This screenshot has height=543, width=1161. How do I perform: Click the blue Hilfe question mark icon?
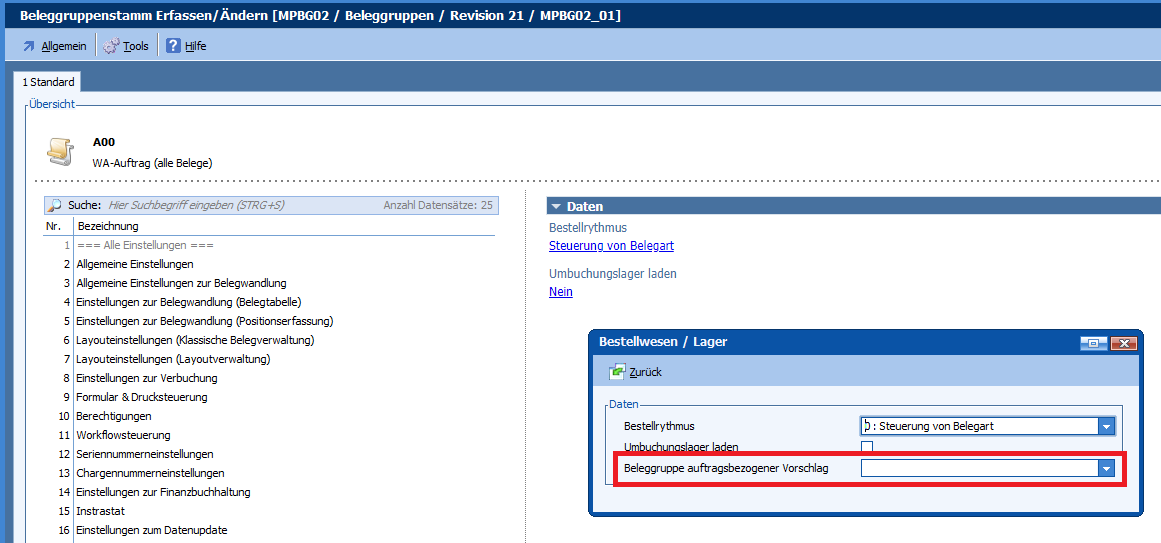[173, 46]
